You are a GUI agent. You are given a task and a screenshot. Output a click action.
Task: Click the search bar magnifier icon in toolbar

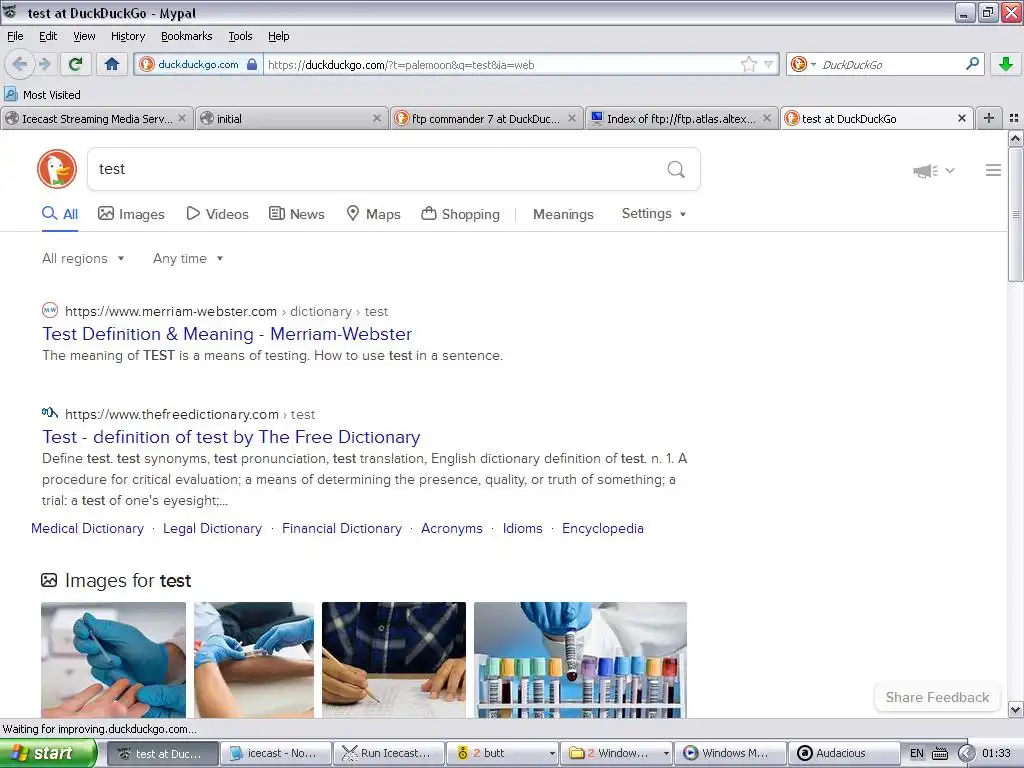[x=972, y=64]
